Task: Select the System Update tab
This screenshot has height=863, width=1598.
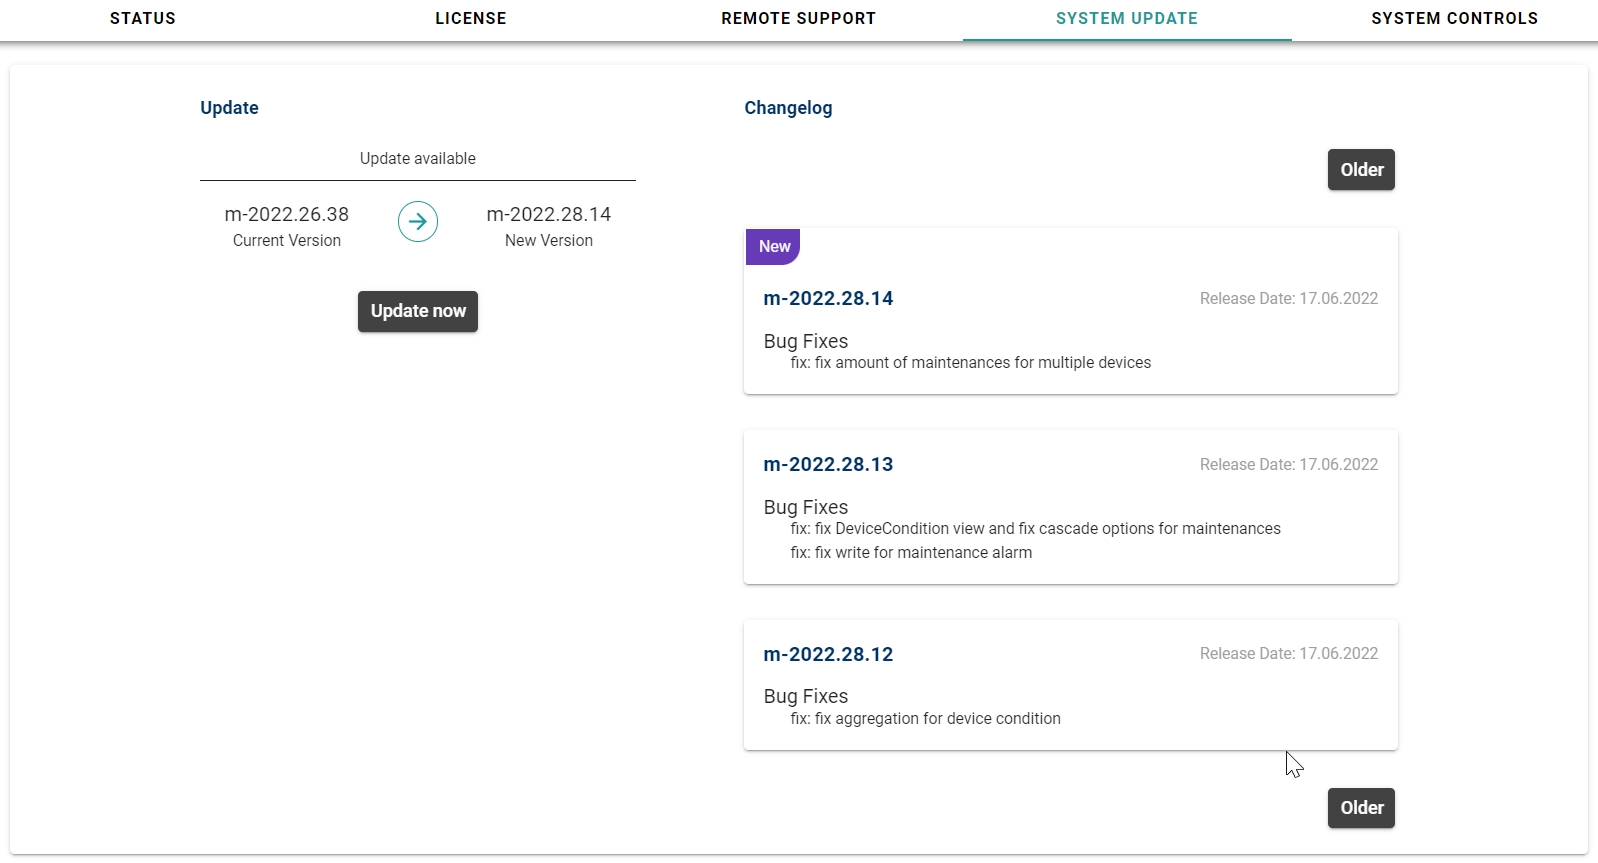Action: tap(1126, 19)
